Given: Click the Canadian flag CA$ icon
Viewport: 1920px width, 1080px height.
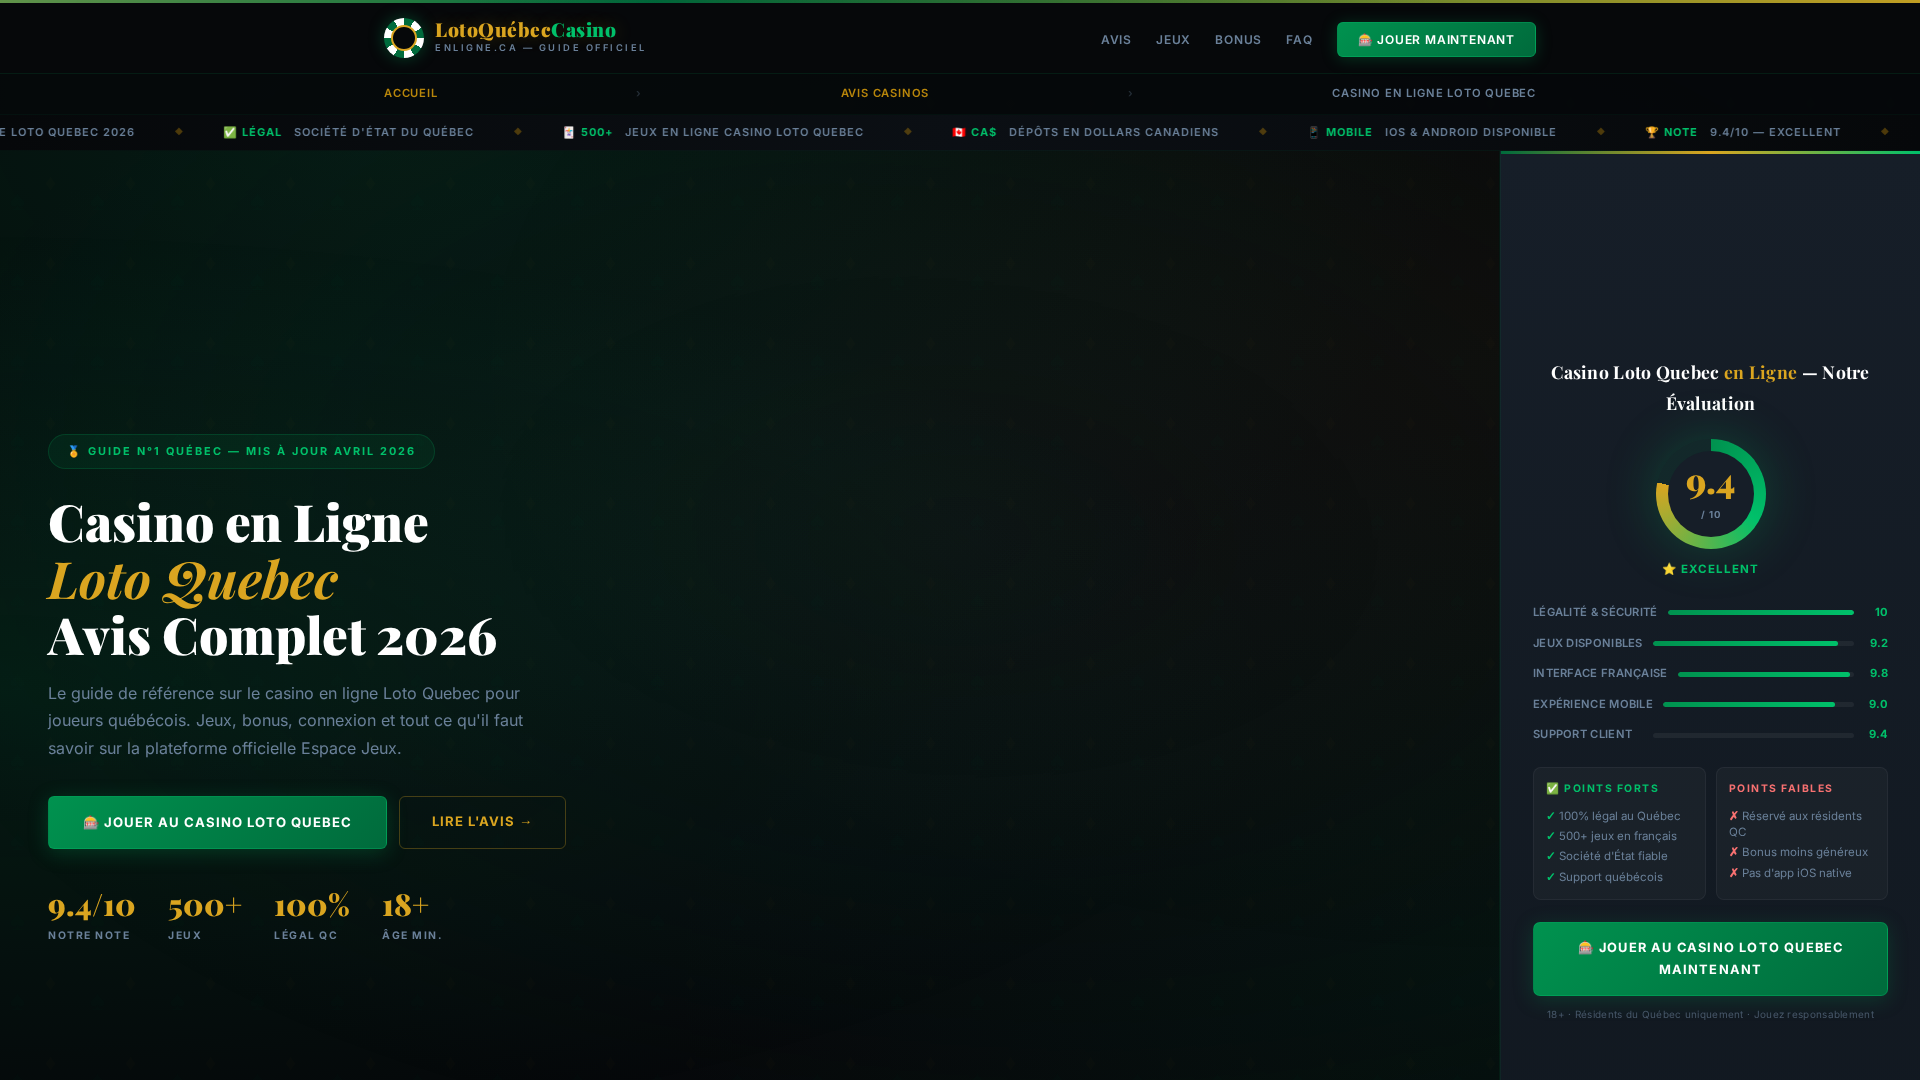Looking at the screenshot, I should click(x=959, y=132).
